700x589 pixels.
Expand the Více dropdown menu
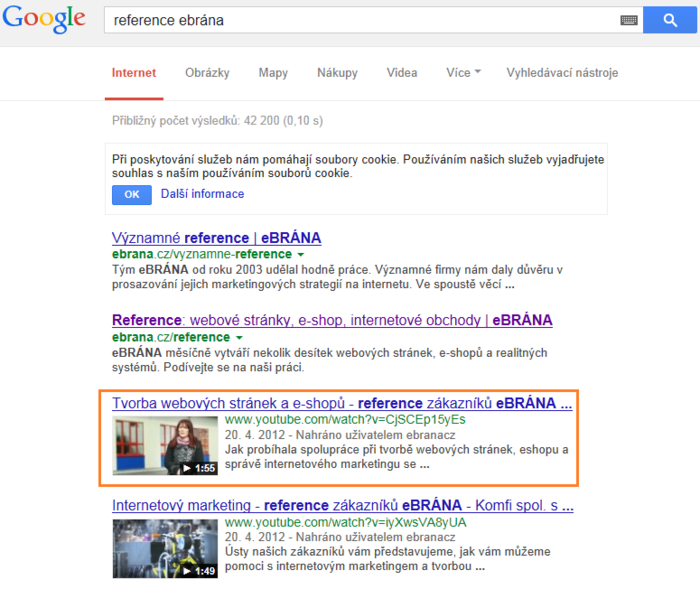point(463,73)
